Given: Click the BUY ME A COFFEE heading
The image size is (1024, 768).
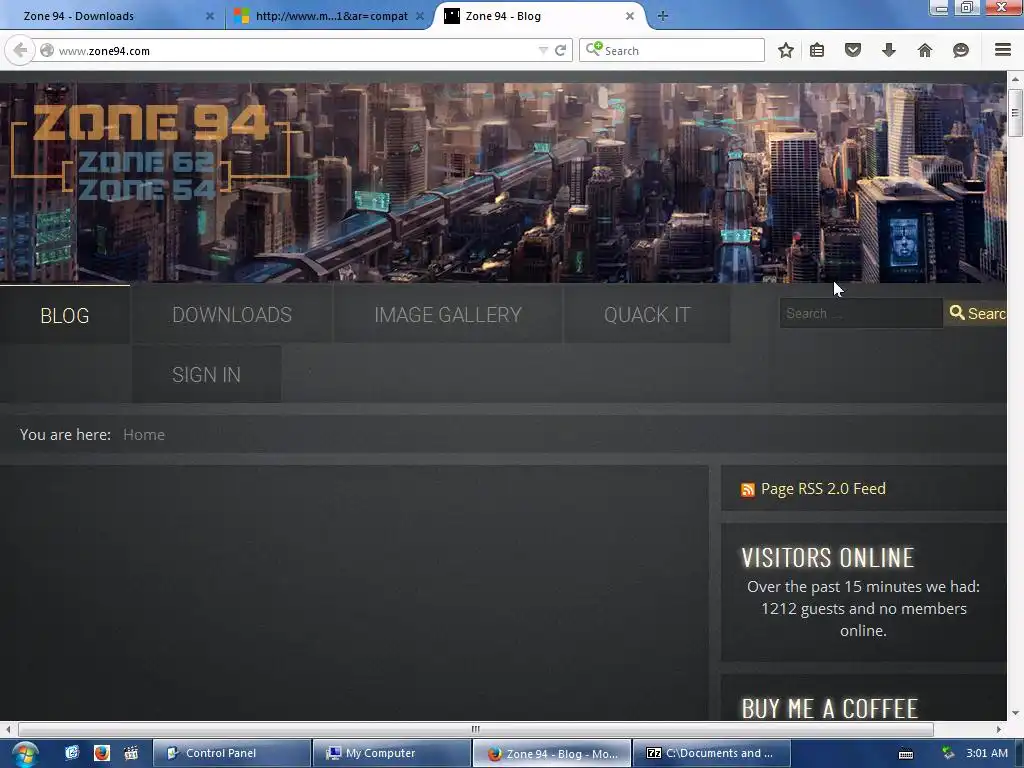Looking at the screenshot, I should tap(829, 709).
